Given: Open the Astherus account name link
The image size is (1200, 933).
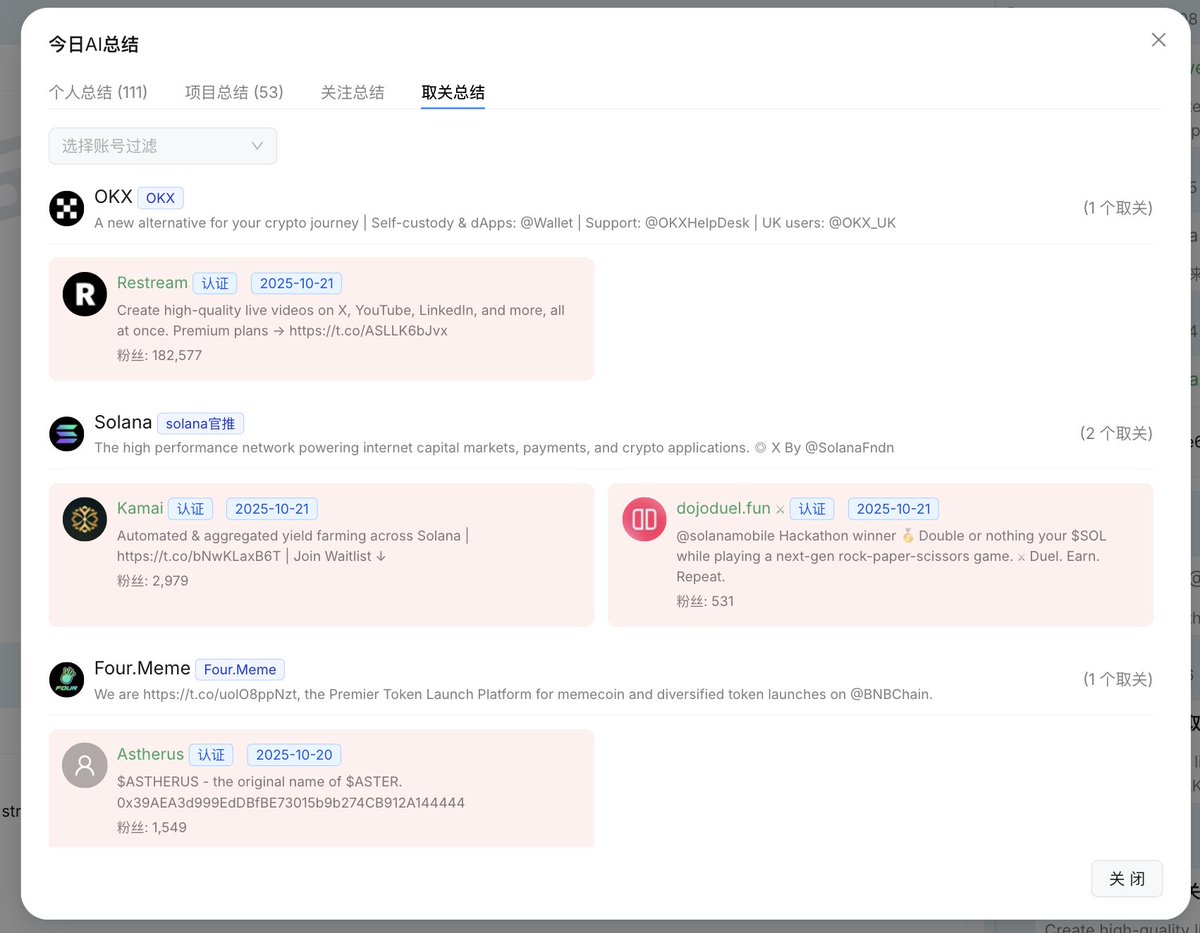Looking at the screenshot, I should click(x=151, y=754).
